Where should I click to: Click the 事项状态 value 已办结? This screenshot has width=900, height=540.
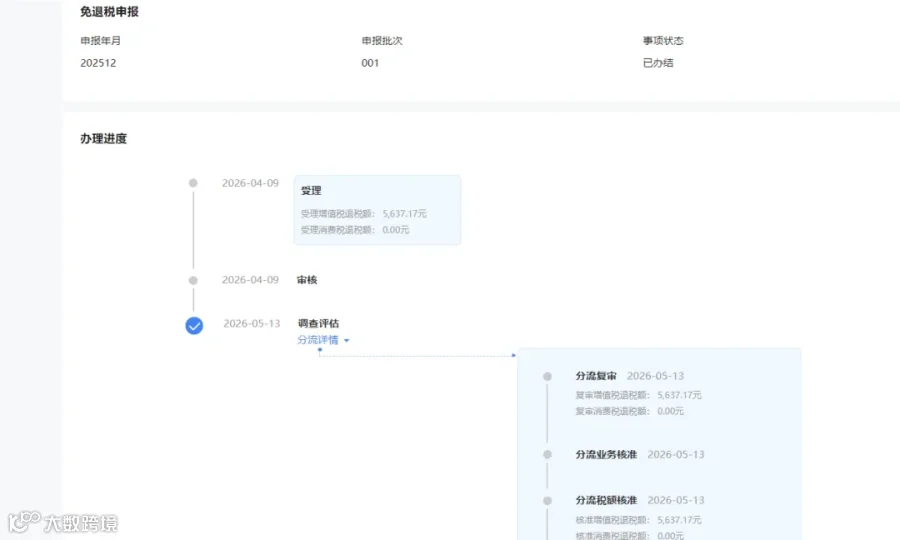point(658,63)
